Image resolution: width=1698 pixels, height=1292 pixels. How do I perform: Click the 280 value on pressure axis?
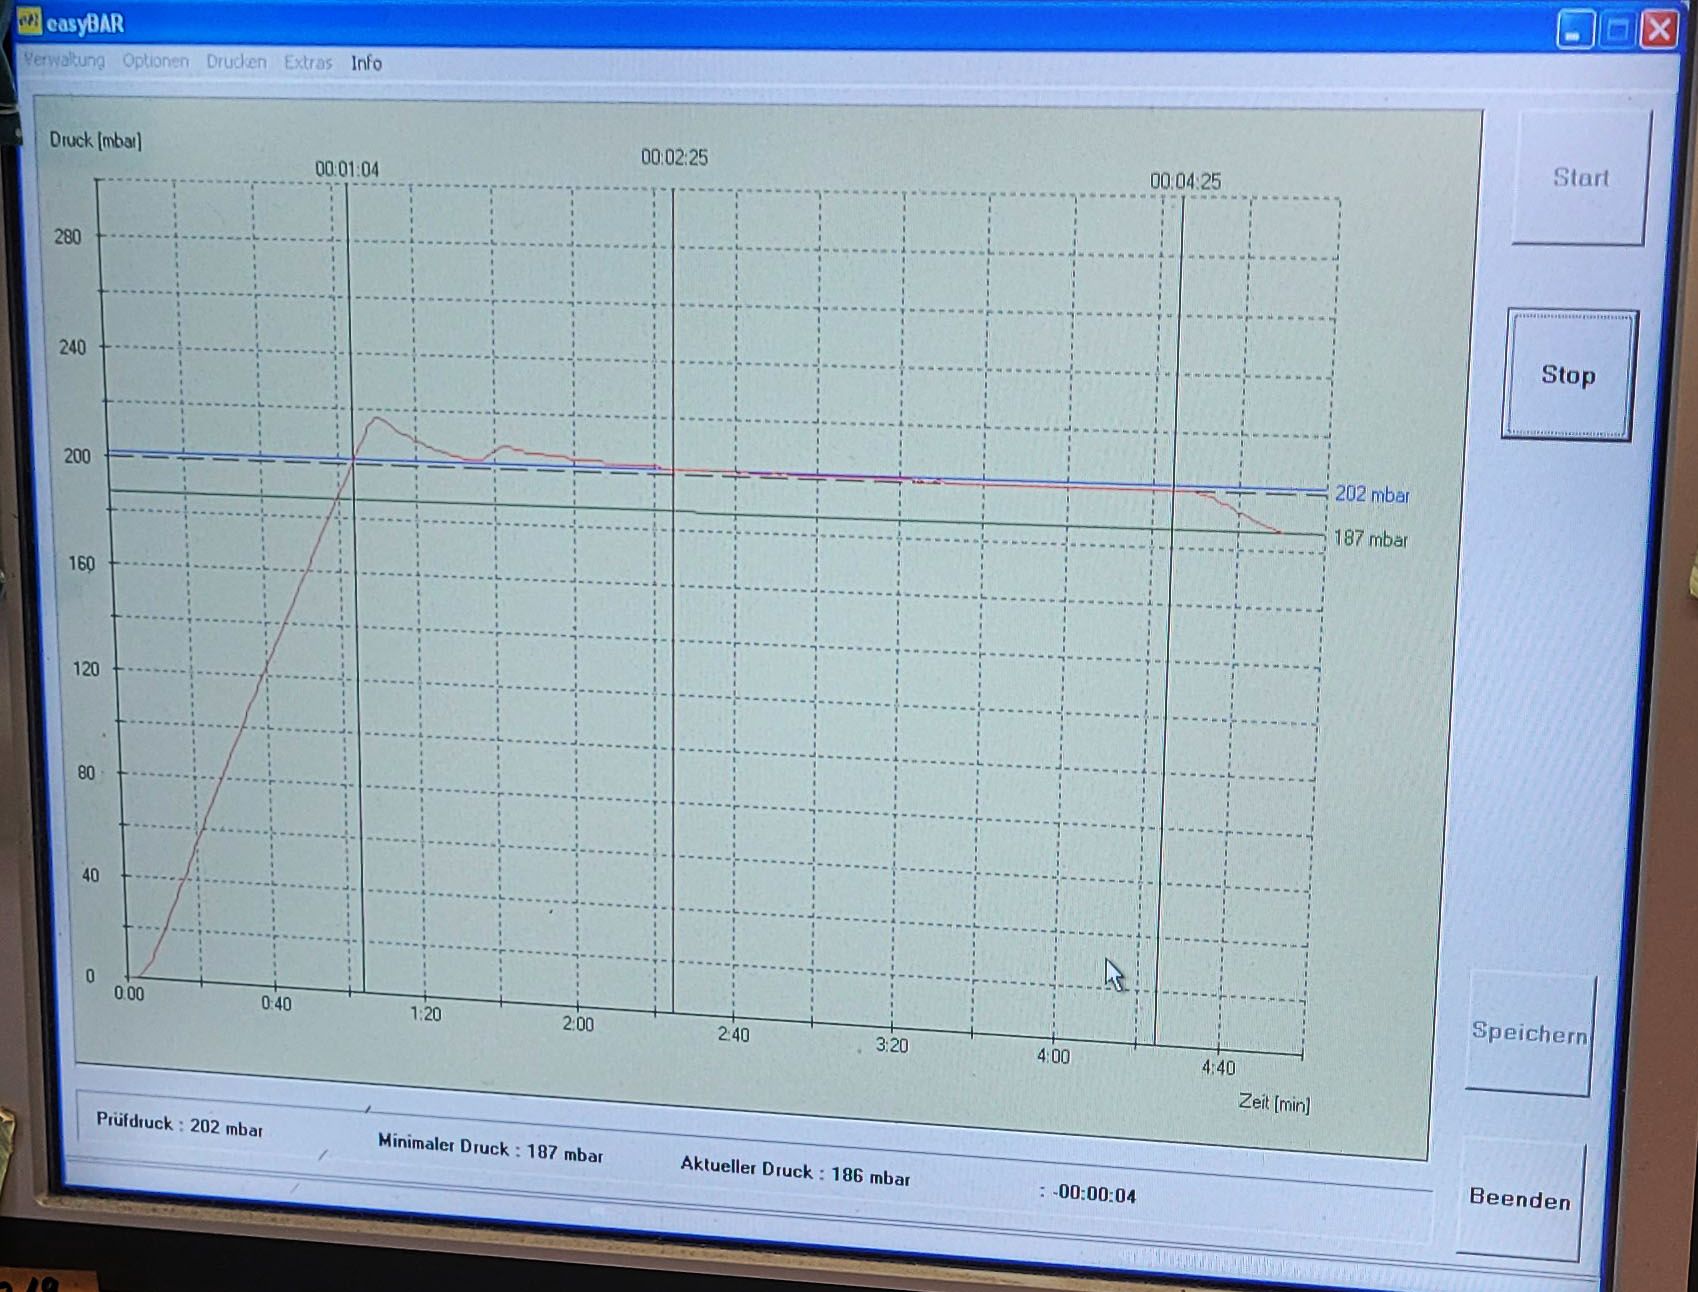pyautogui.click(x=67, y=237)
